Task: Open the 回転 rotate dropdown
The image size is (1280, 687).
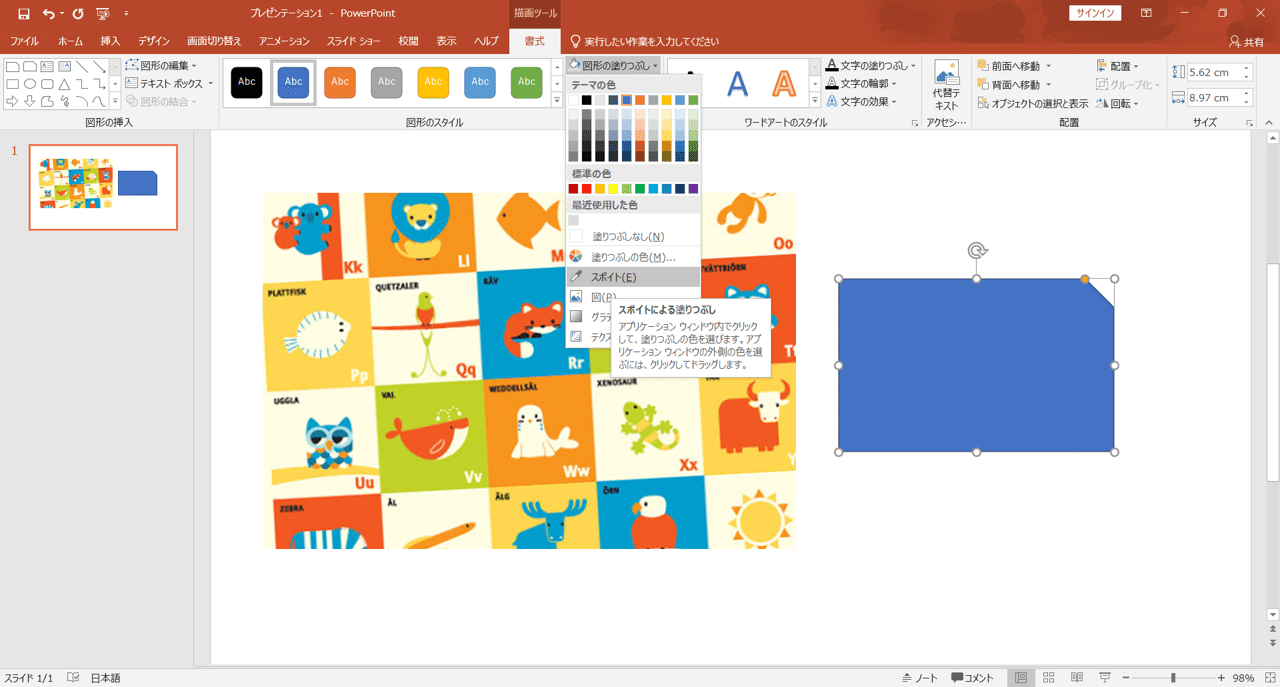Action: [1118, 103]
